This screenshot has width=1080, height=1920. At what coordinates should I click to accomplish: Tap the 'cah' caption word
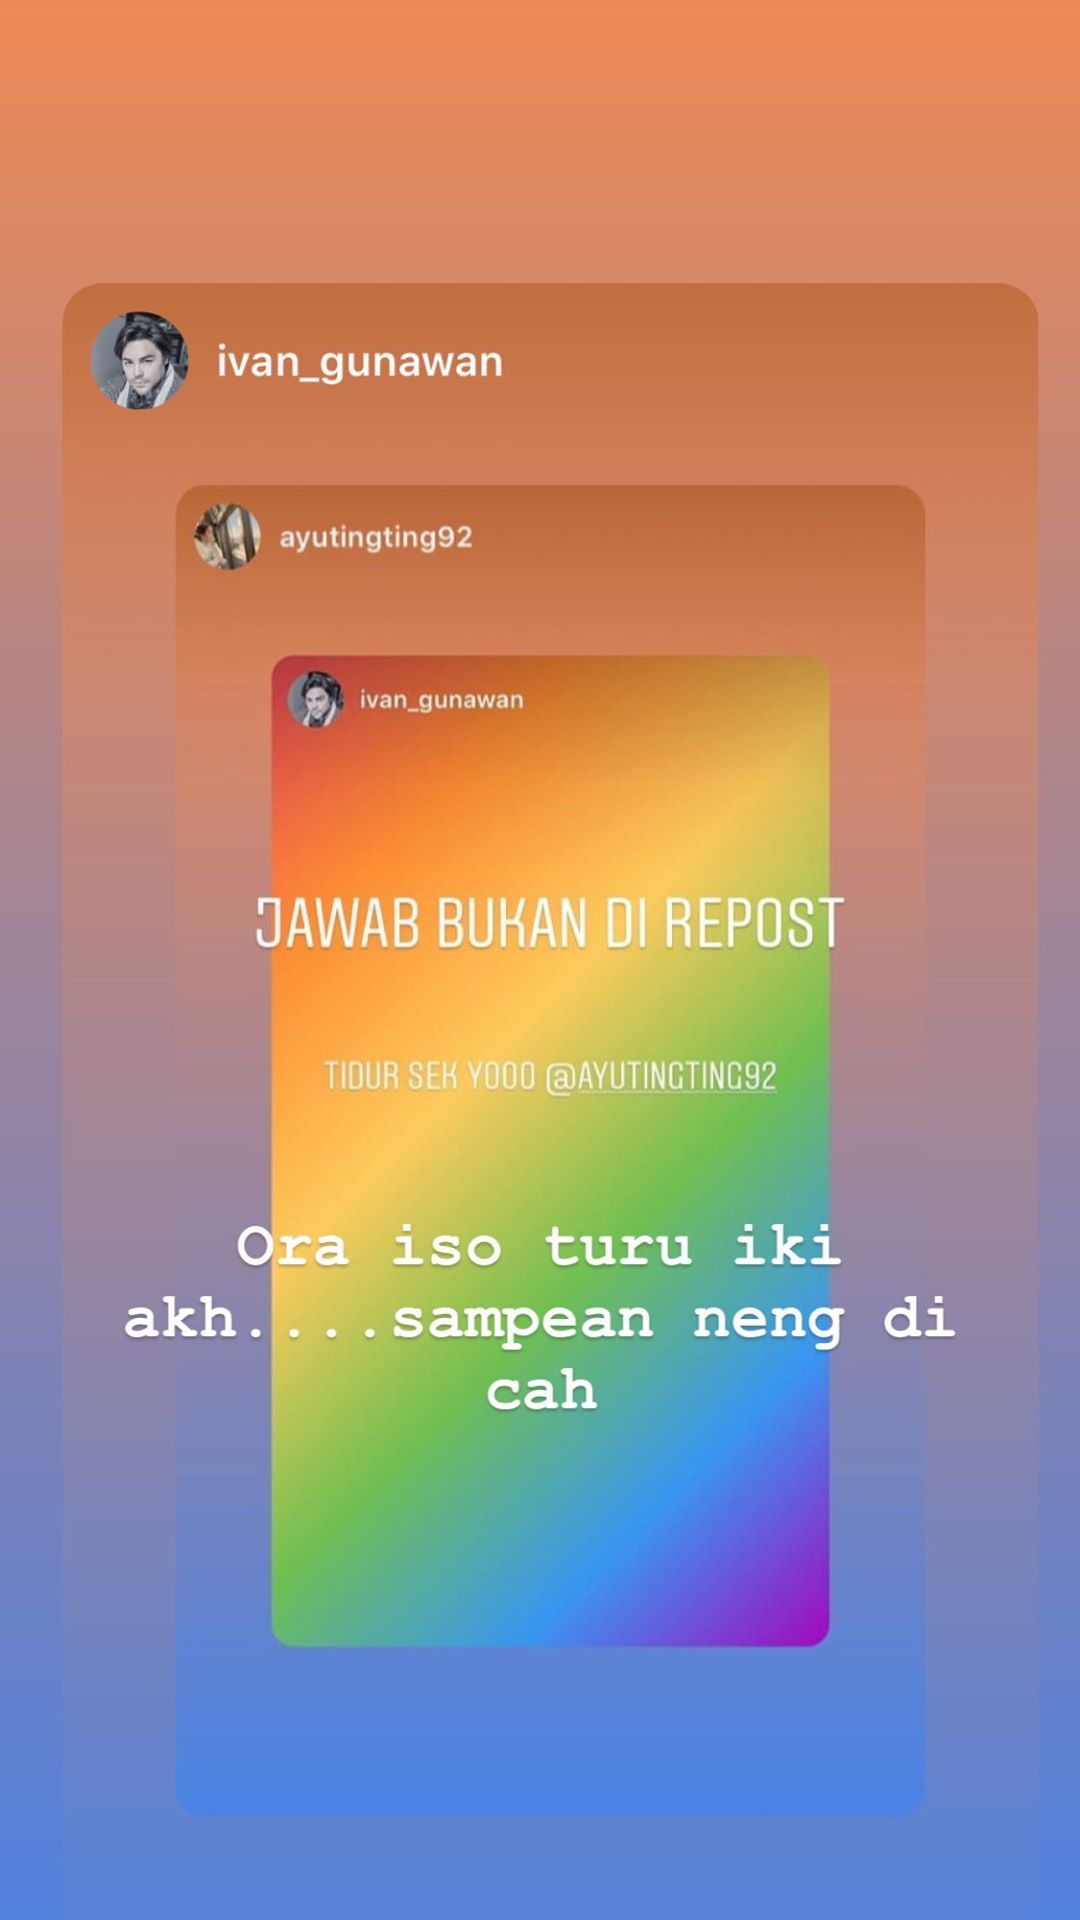542,1391
